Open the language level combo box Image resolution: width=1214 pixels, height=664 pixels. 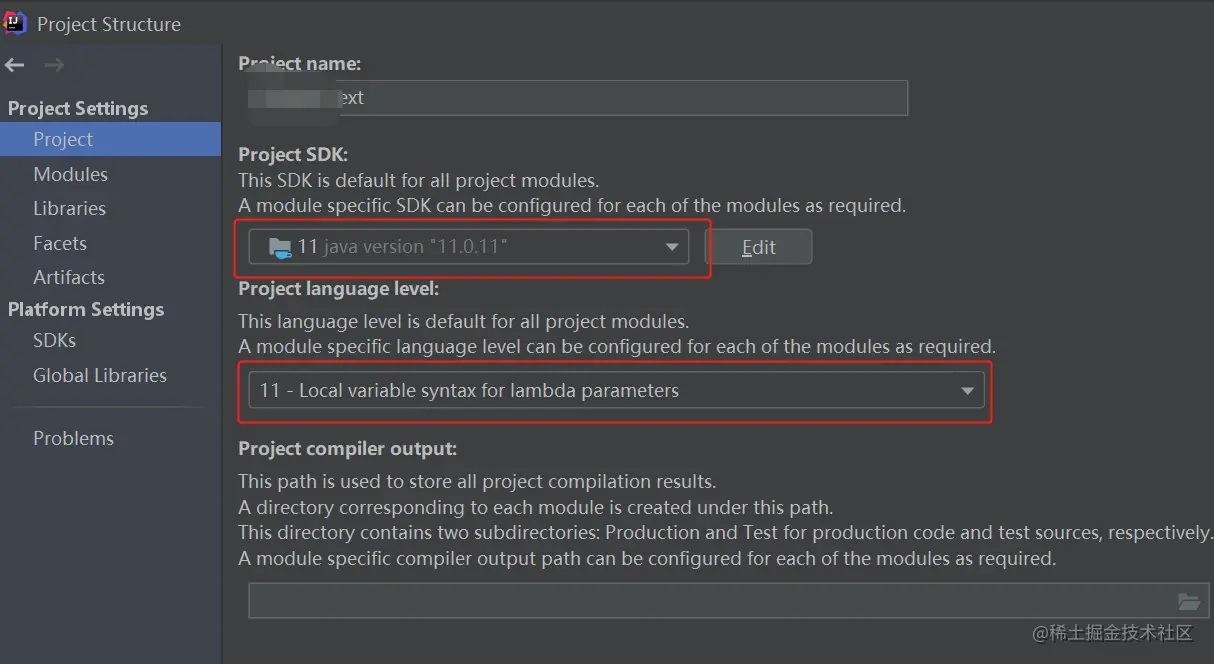[600, 391]
